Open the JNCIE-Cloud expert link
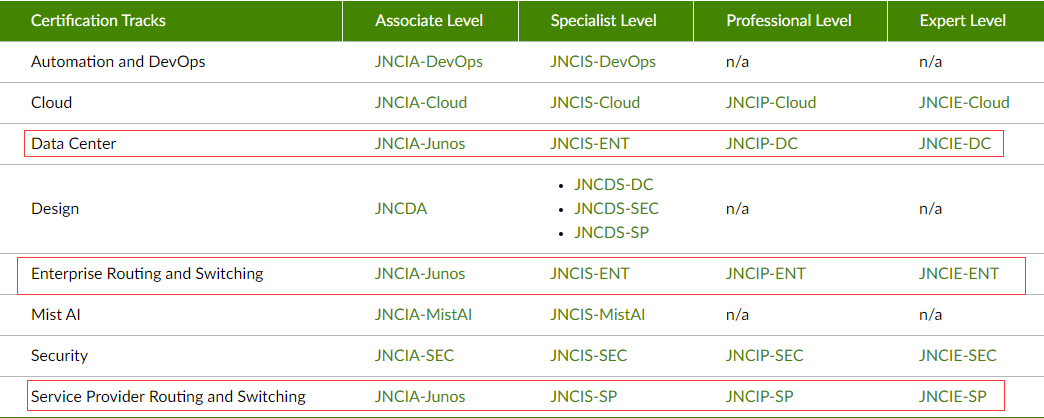The image size is (1044, 418). [964, 103]
